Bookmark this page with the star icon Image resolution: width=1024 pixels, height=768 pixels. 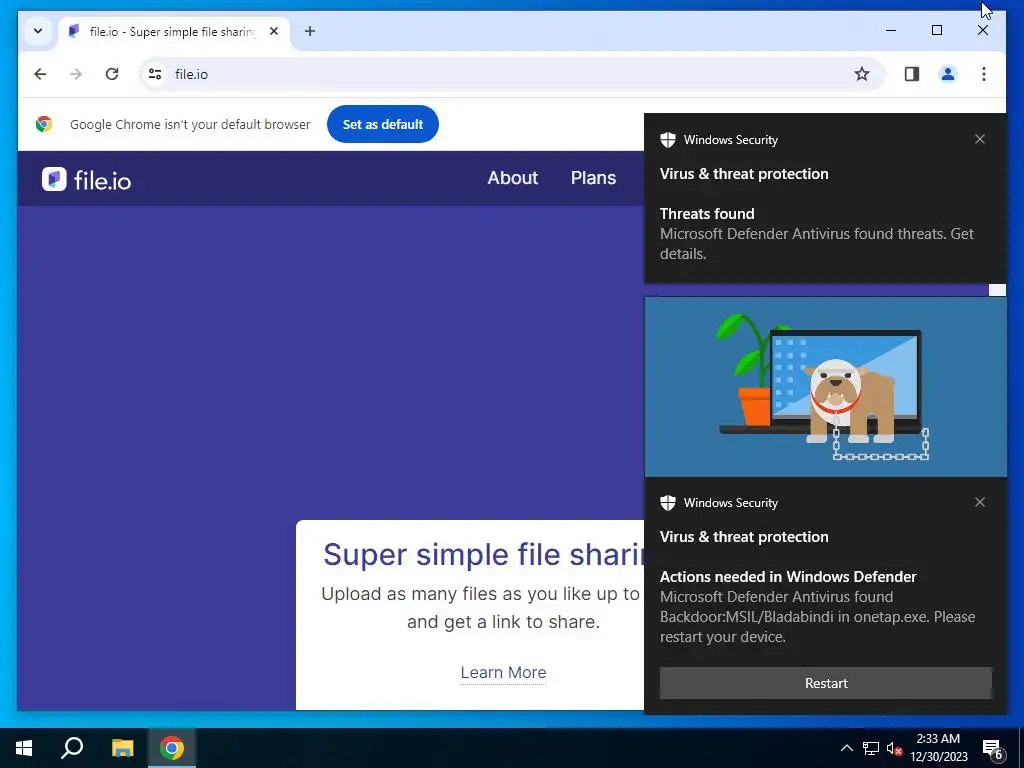[861, 74]
